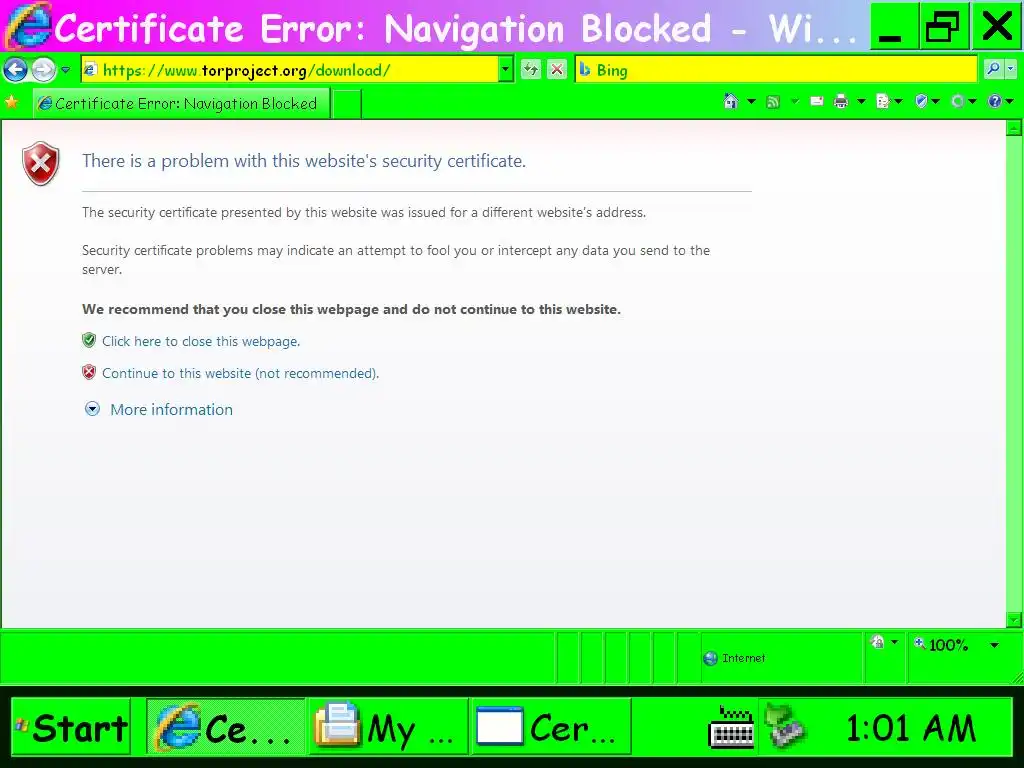
Task: Open the Start menu
Action: tap(71, 727)
